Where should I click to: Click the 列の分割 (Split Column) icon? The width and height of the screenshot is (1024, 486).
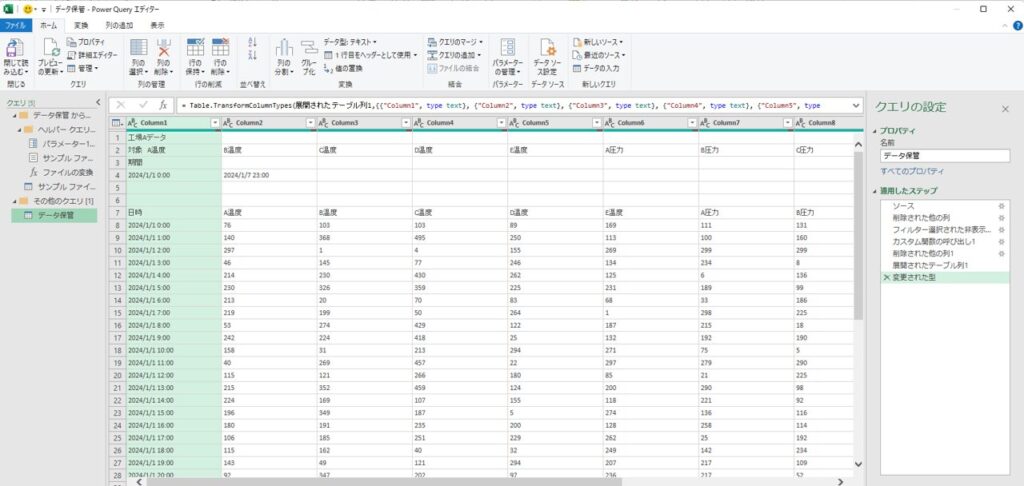coord(283,50)
